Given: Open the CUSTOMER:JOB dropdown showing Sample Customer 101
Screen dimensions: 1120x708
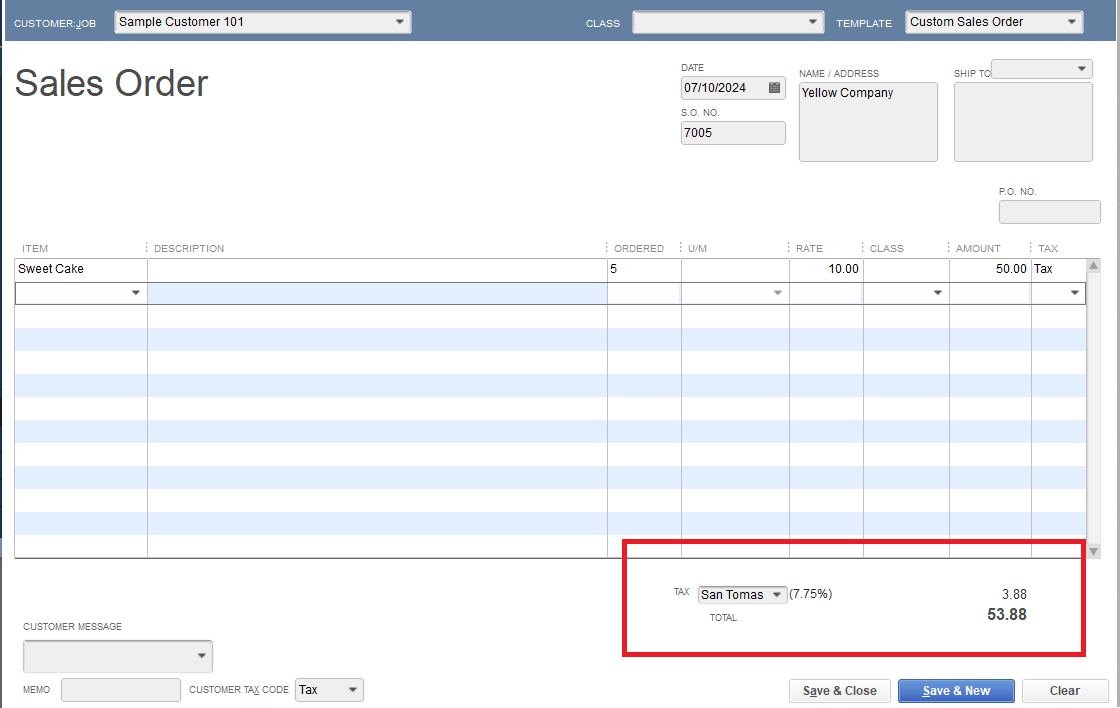Looking at the screenshot, I should [x=400, y=21].
